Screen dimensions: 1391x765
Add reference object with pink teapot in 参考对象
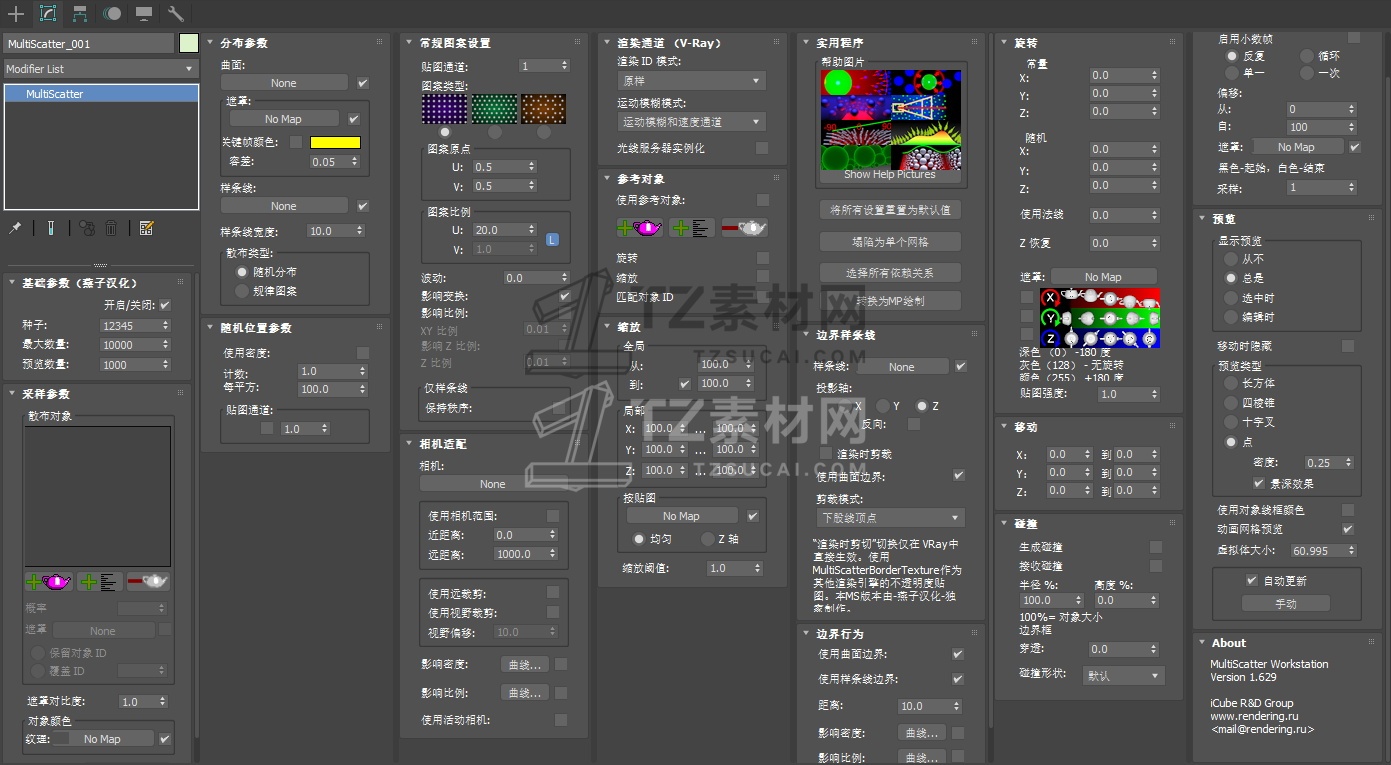click(x=641, y=227)
